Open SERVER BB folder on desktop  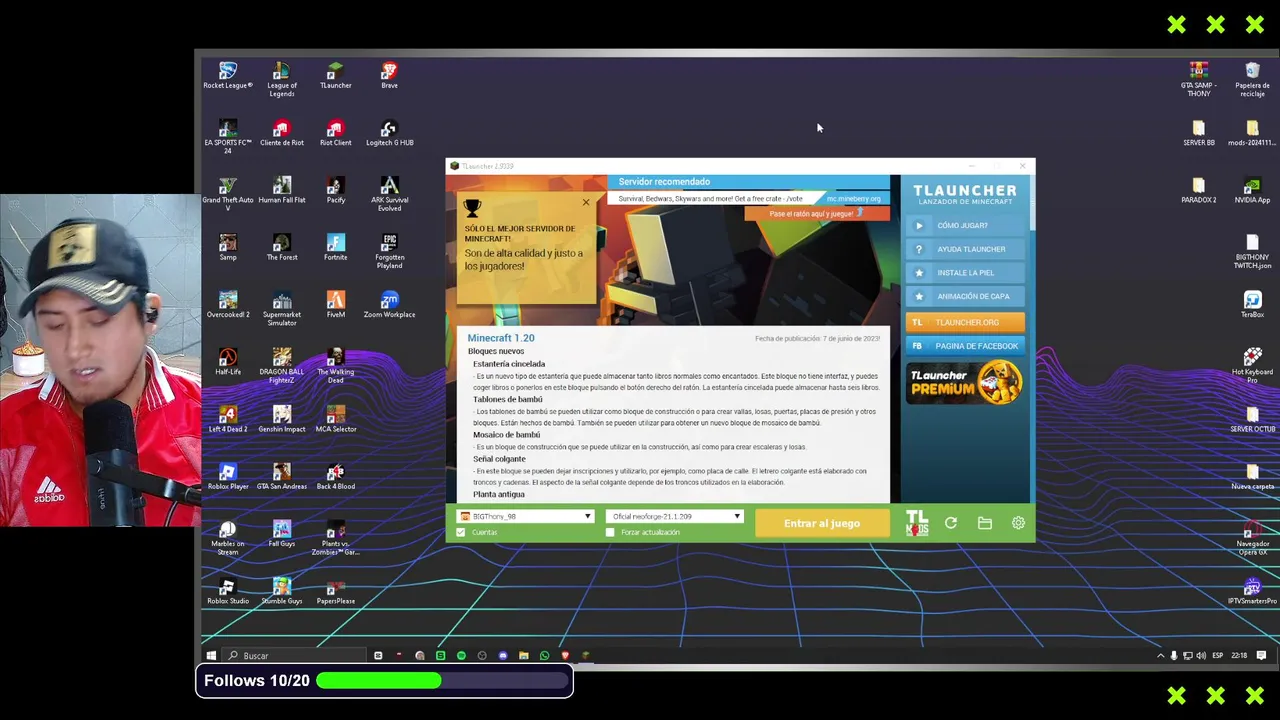[x=1198, y=133]
